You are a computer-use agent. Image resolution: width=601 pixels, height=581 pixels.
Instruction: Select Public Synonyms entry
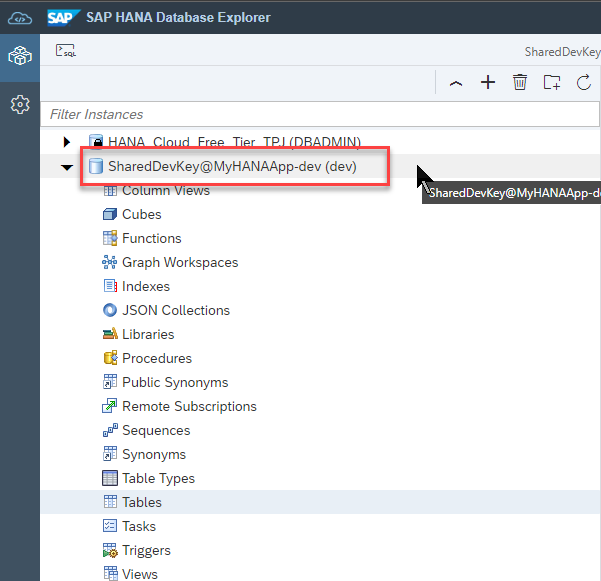pyautogui.click(x=175, y=382)
